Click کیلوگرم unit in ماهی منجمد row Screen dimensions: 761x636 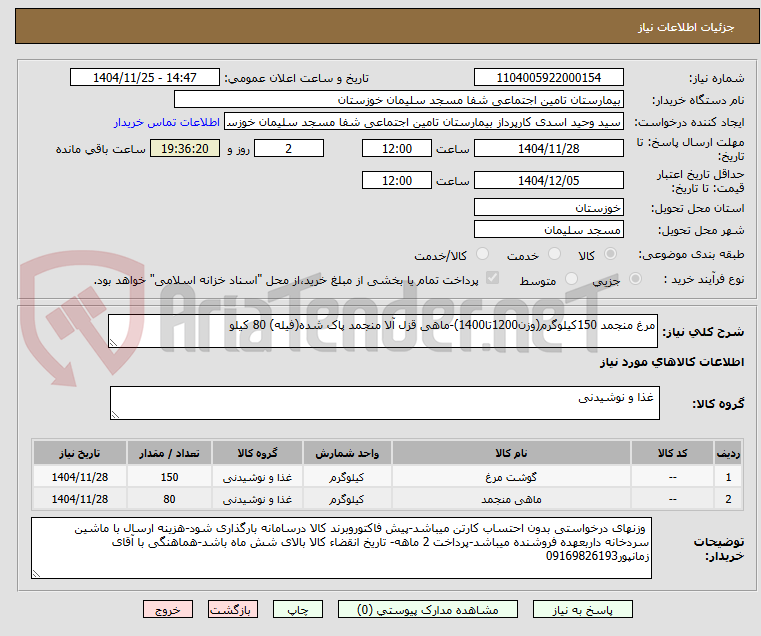347,499
